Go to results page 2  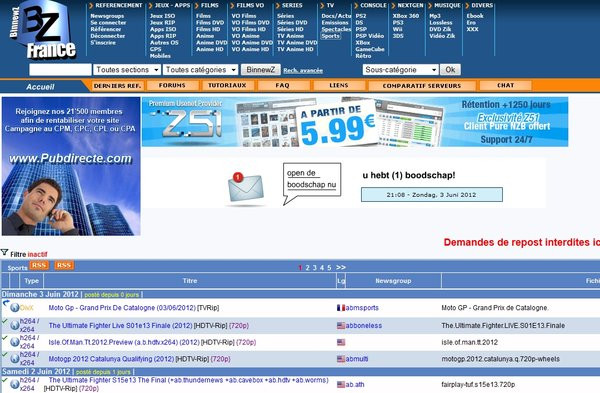[307, 267]
